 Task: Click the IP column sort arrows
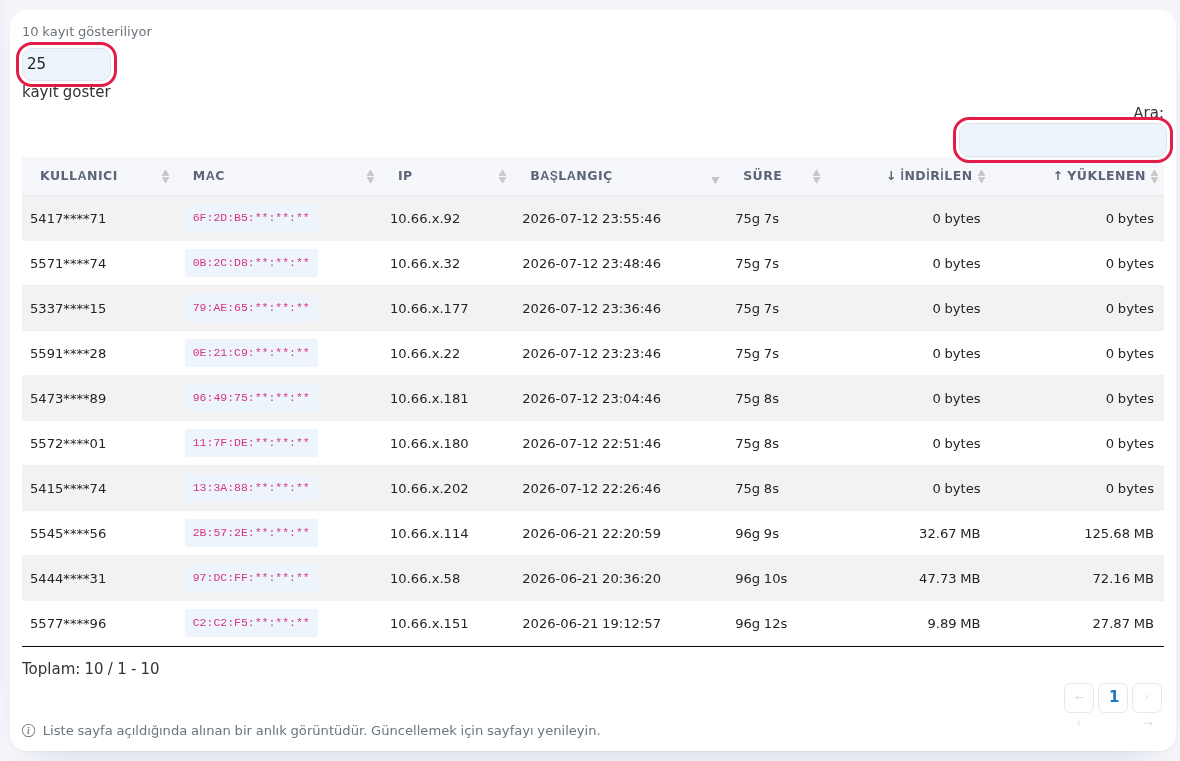(x=503, y=176)
